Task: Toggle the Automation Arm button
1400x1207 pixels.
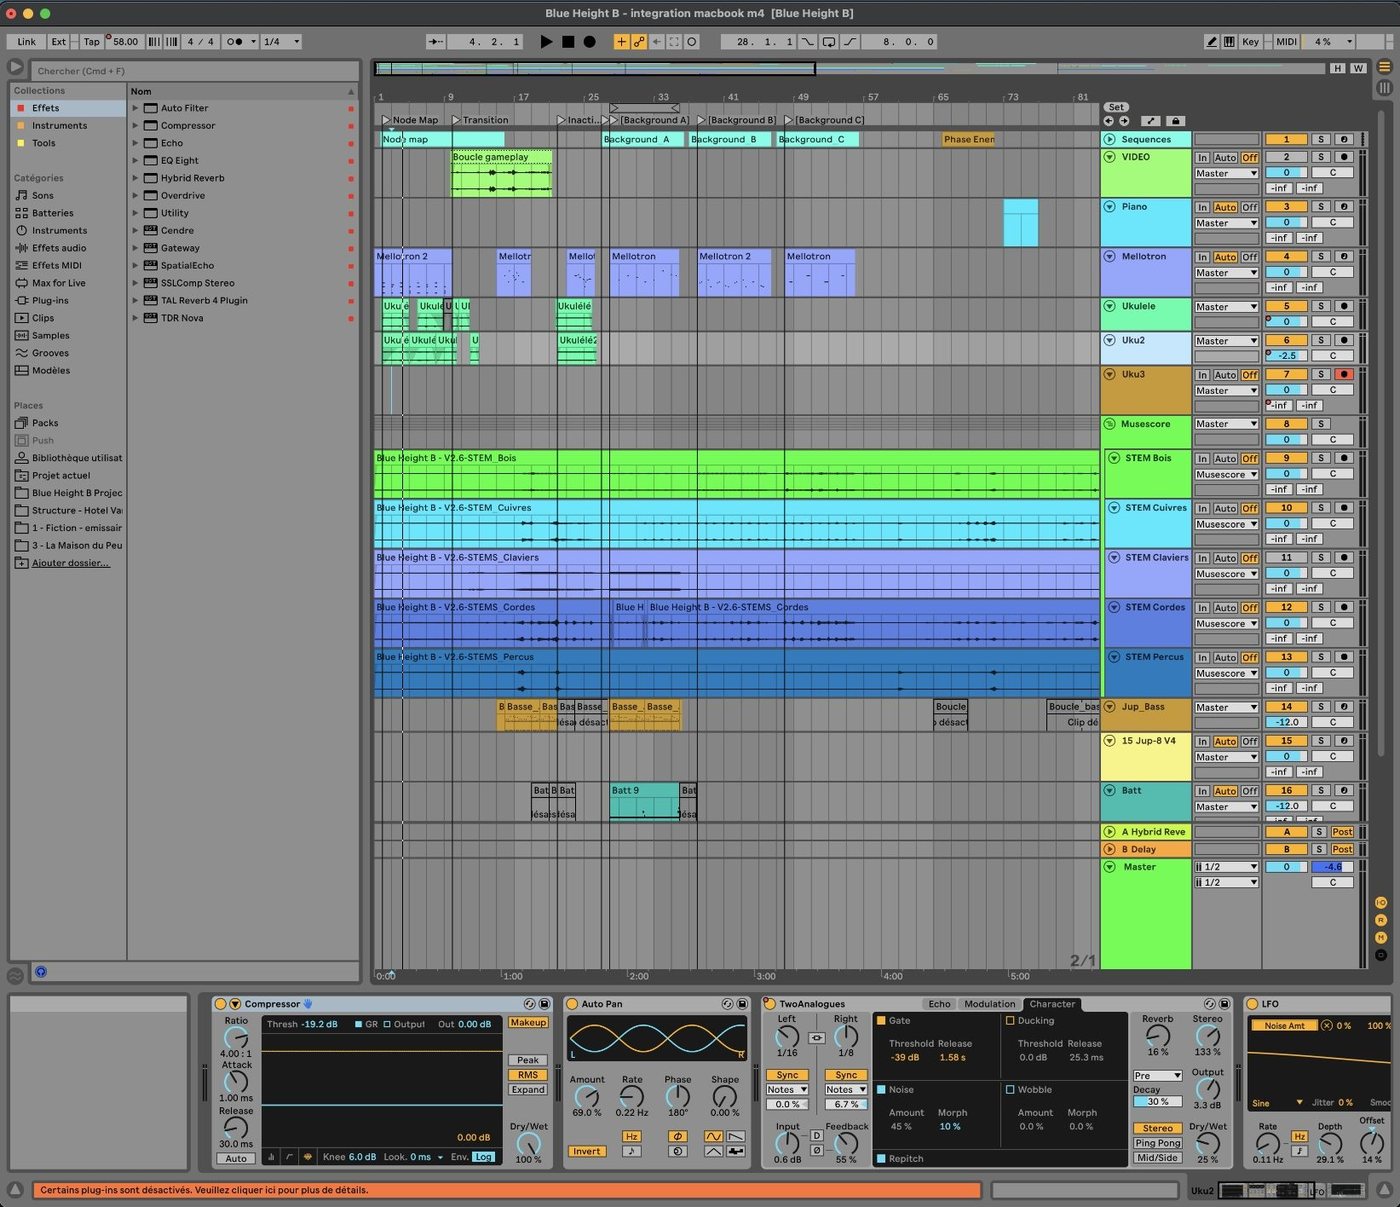Action: (639, 42)
